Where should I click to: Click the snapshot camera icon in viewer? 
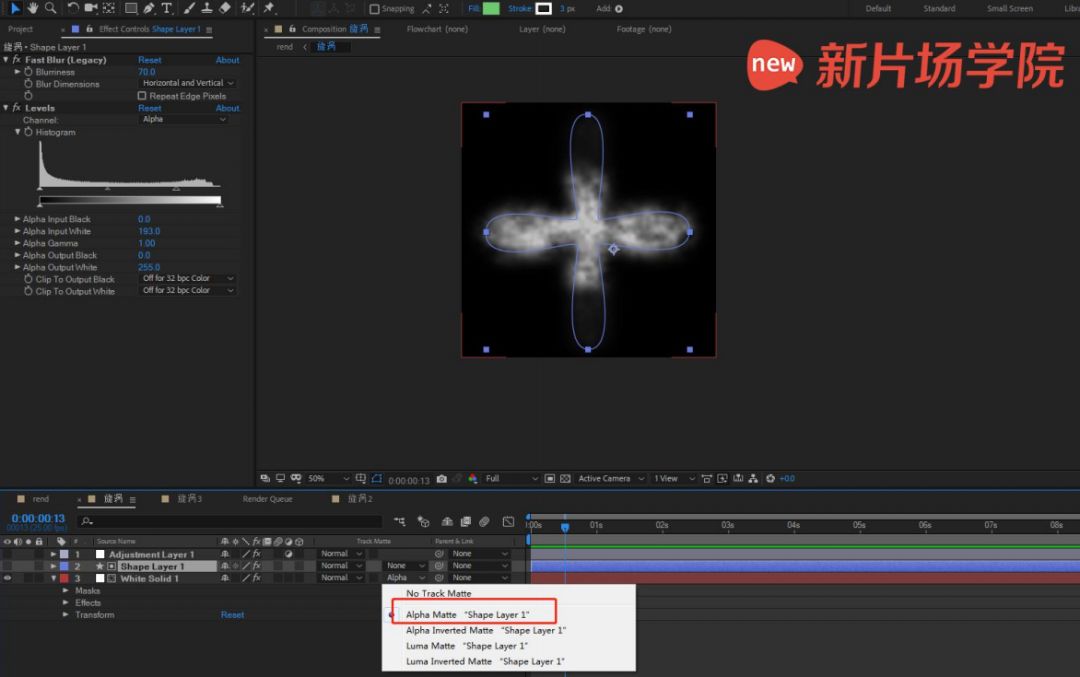coord(441,479)
